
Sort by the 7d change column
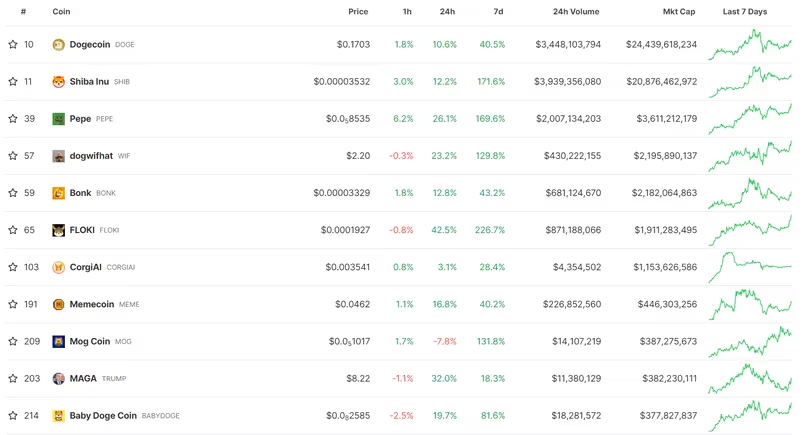pyautogui.click(x=498, y=12)
